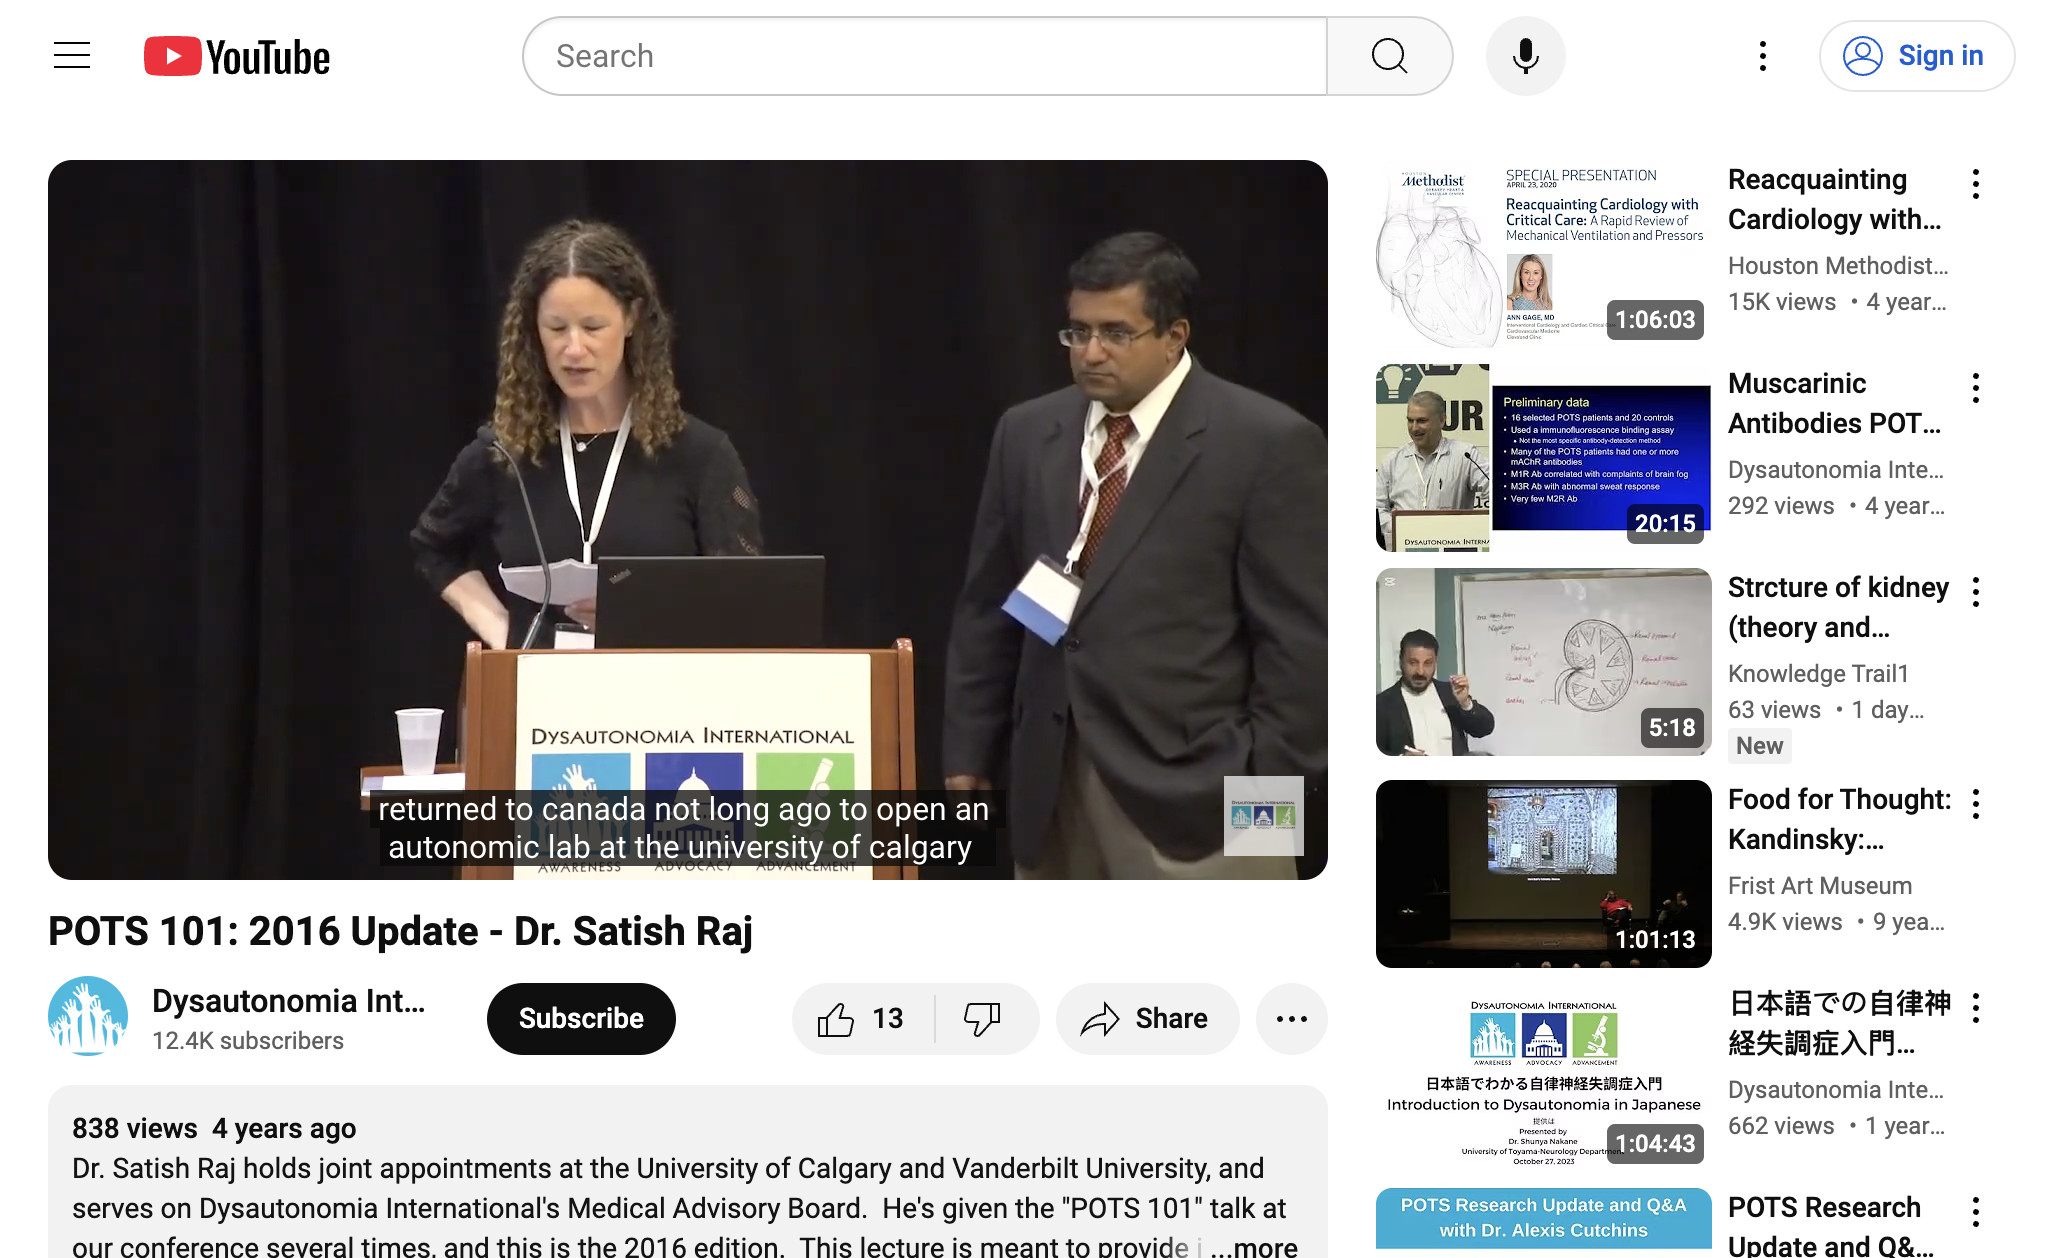Open the top-bar settings three-dot menu
The width and height of the screenshot is (2048, 1258).
[1763, 56]
